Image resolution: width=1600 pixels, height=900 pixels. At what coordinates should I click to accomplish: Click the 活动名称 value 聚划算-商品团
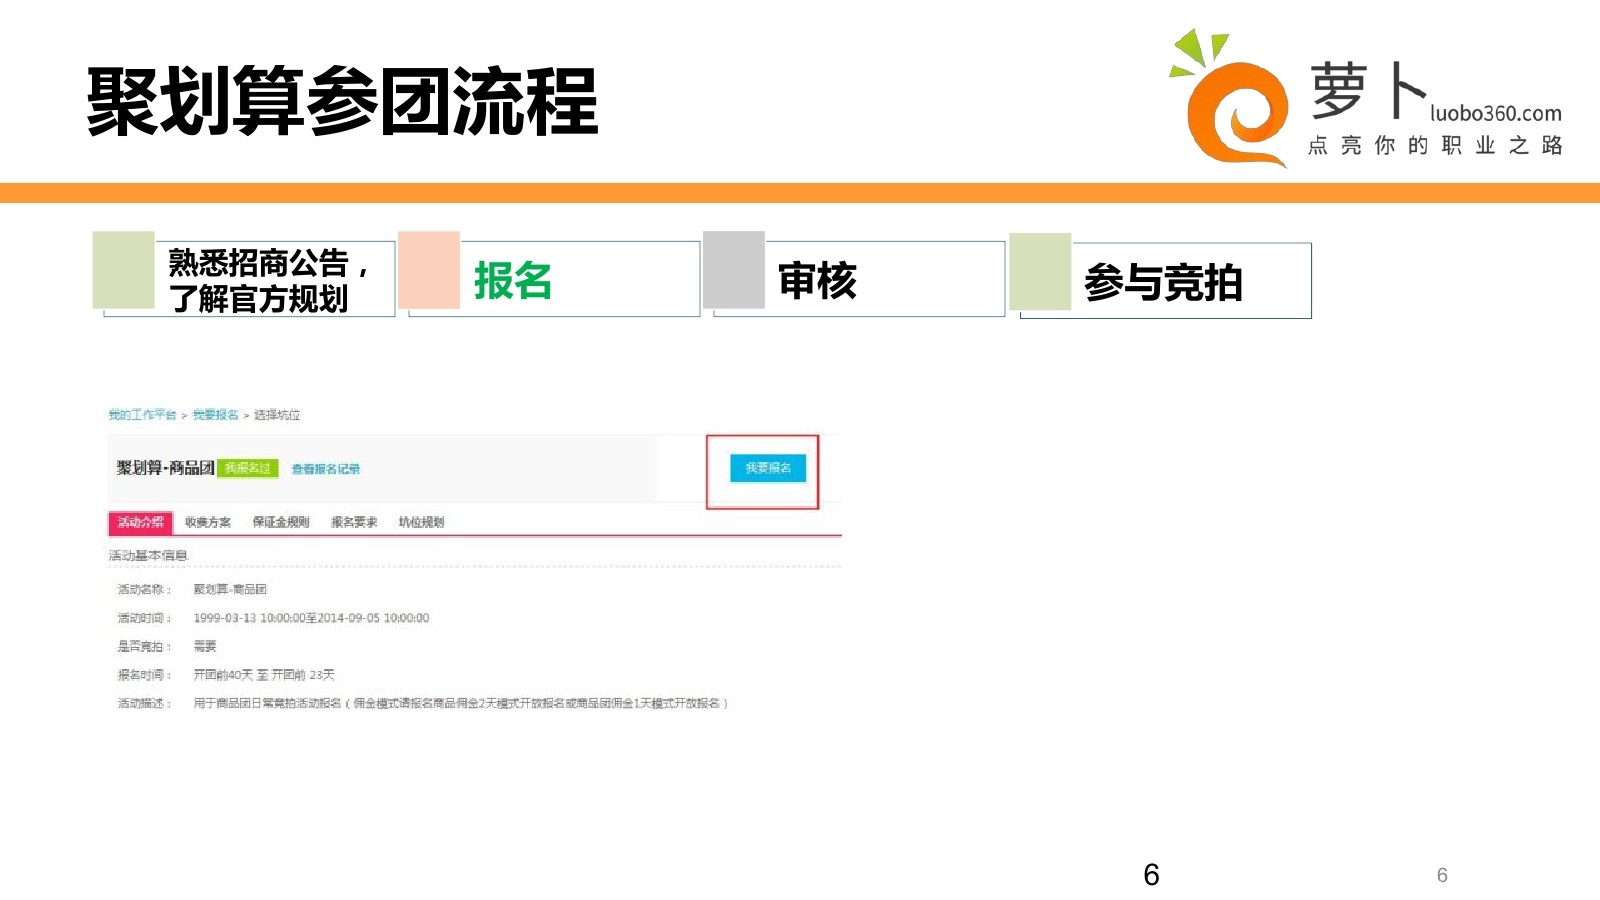click(230, 589)
